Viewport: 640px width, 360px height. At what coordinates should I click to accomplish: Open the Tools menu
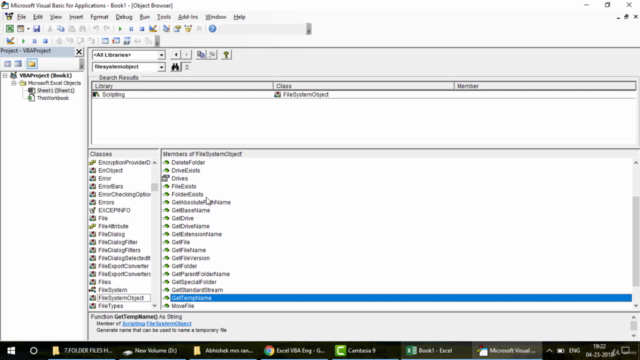(x=164, y=17)
